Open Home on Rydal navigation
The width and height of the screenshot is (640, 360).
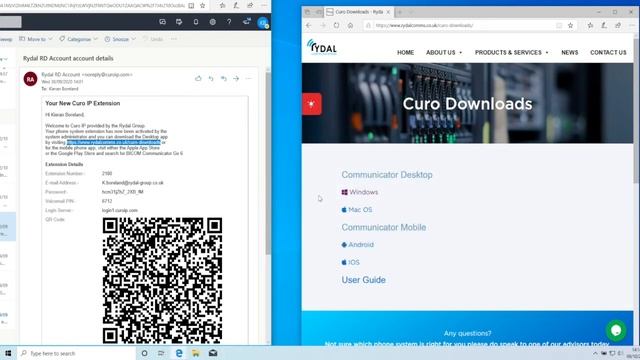(405, 53)
